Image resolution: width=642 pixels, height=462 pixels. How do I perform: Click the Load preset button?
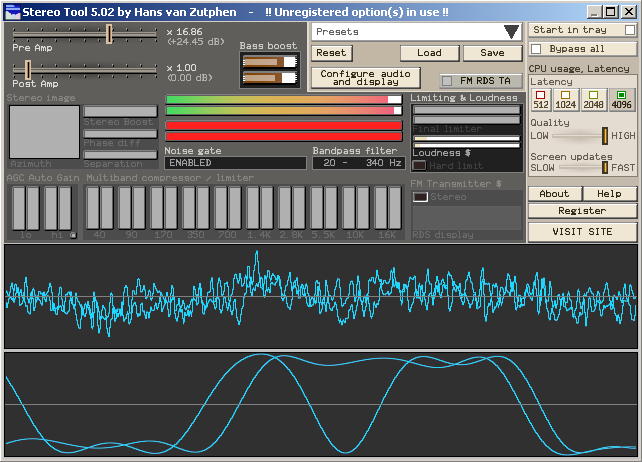(x=429, y=53)
